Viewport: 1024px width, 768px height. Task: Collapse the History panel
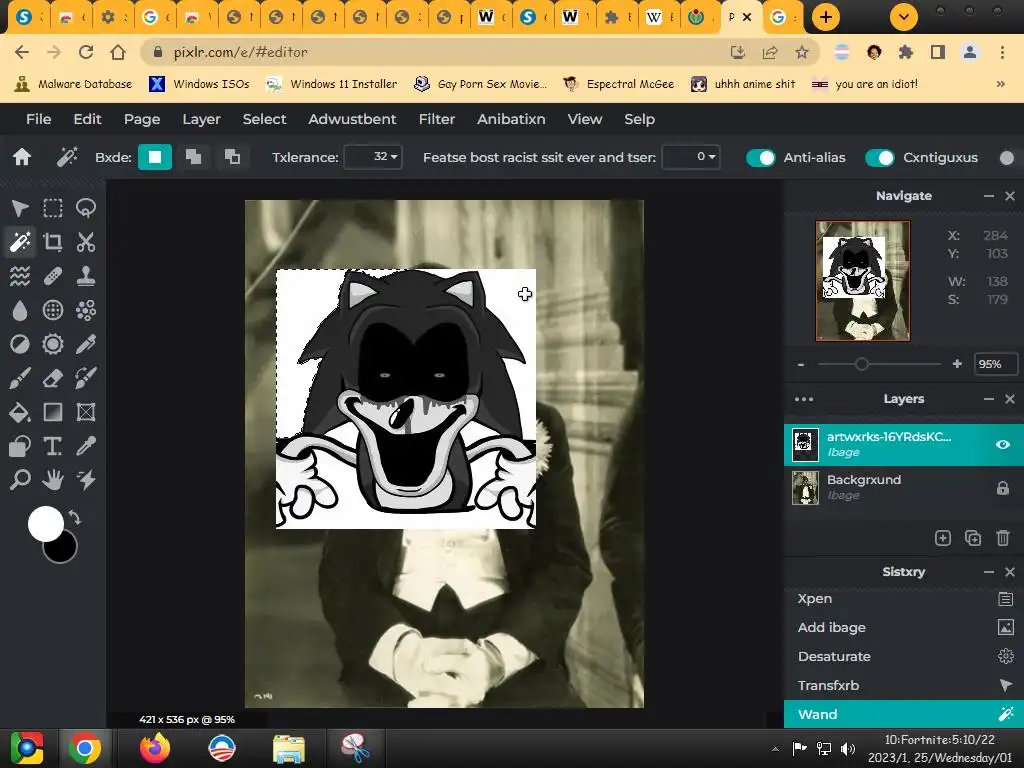click(989, 572)
